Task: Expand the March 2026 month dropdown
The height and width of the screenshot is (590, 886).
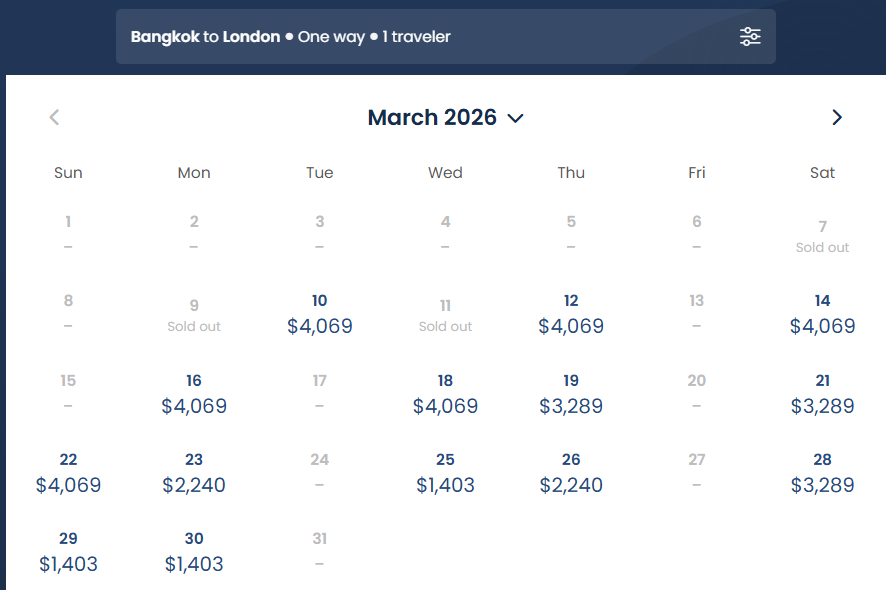Action: click(x=445, y=118)
